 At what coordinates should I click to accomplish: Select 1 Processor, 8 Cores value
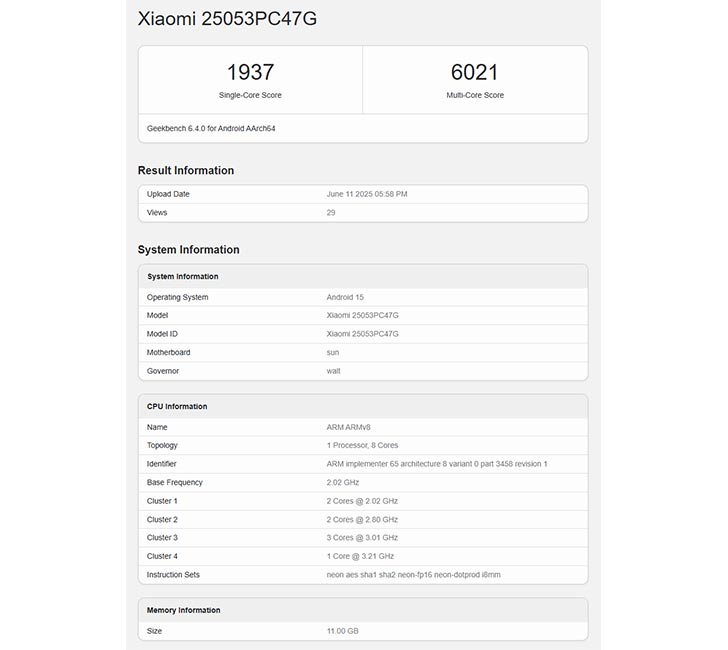tap(362, 445)
